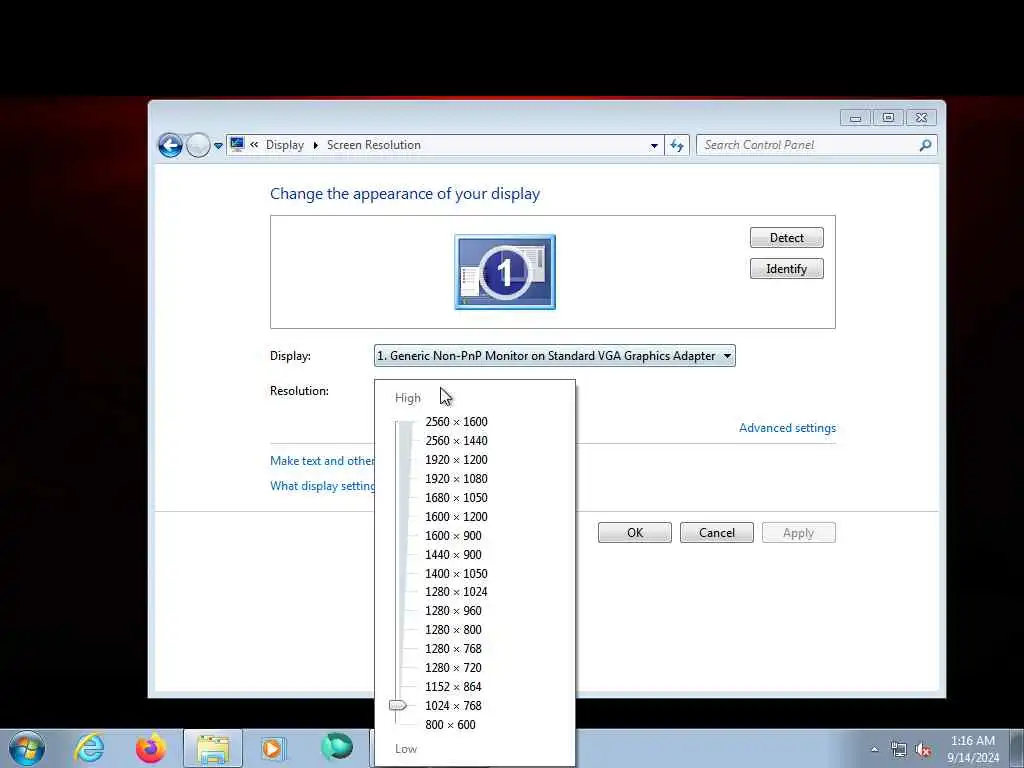Click the Cancel button

point(716,533)
